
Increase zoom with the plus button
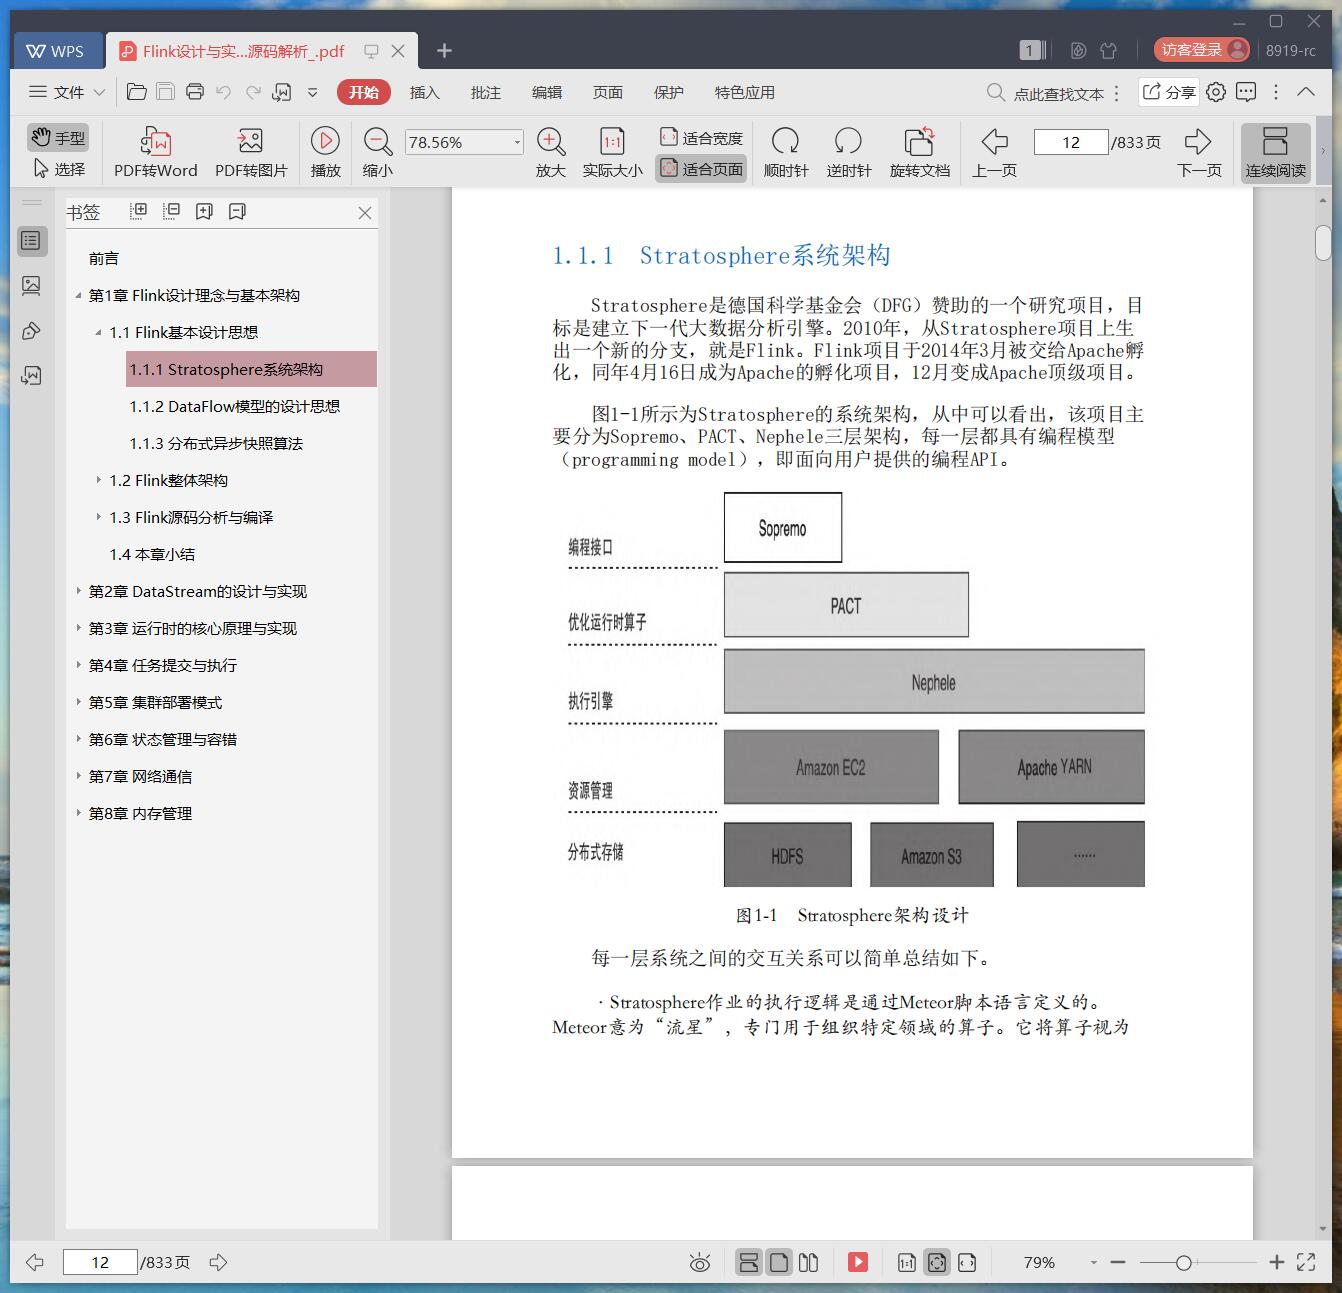1276,1263
